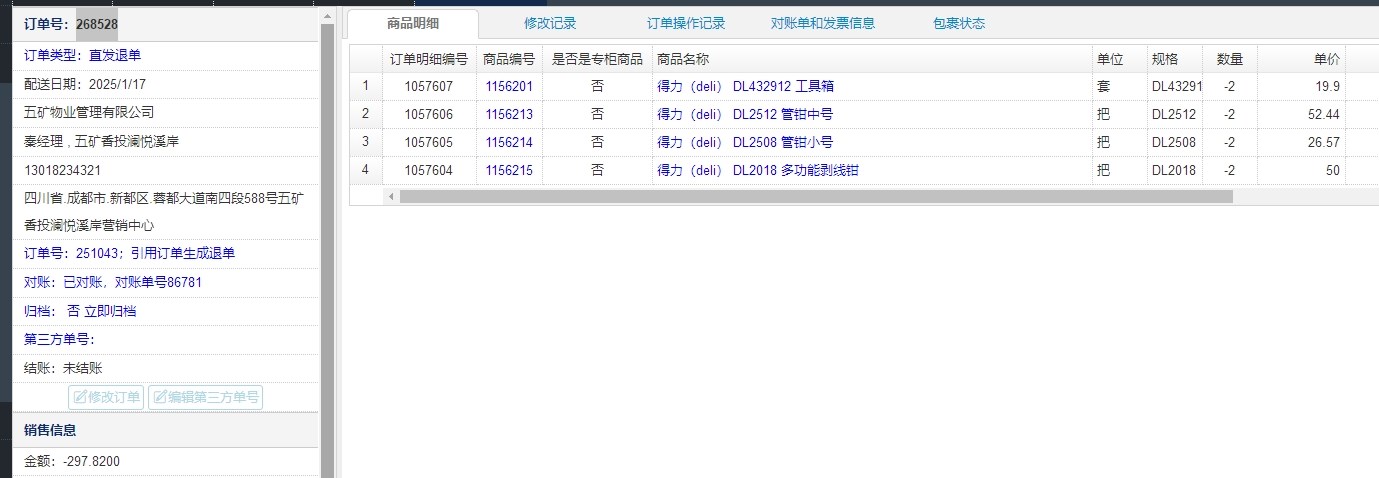Click the 订单明细编号 column header

(429, 59)
